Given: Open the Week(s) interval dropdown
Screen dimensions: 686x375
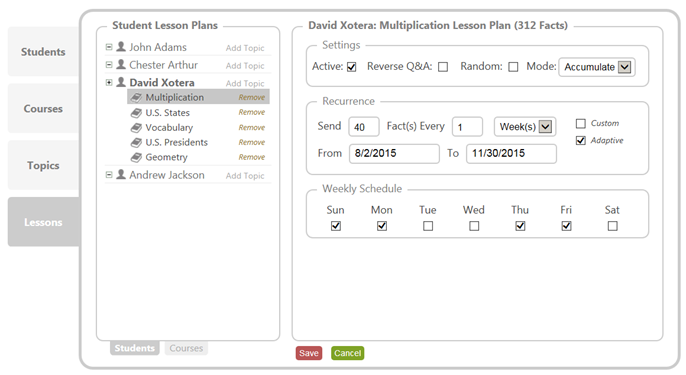Looking at the screenshot, I should (525, 127).
